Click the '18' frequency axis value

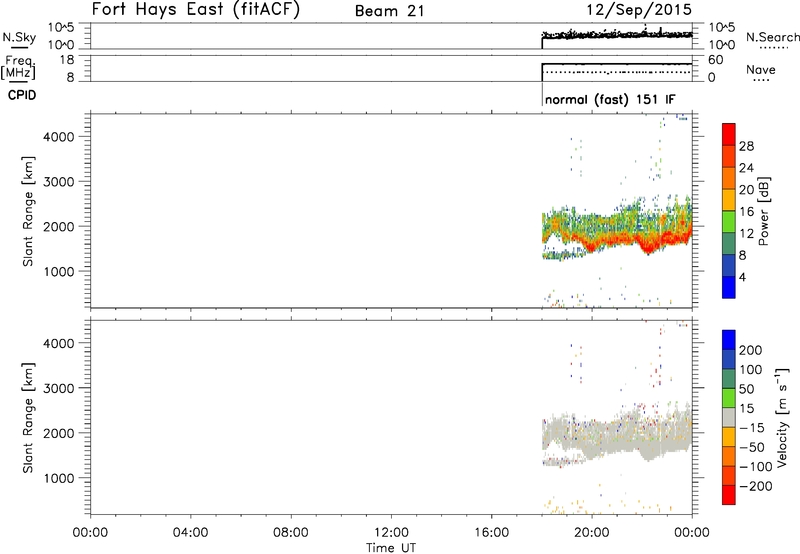66,60
